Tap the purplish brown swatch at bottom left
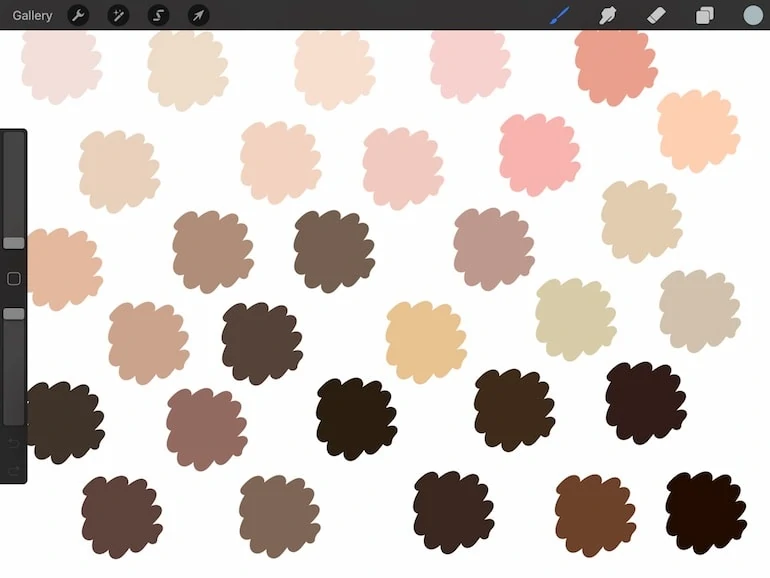Screen dimensions: 770x578 122,517
